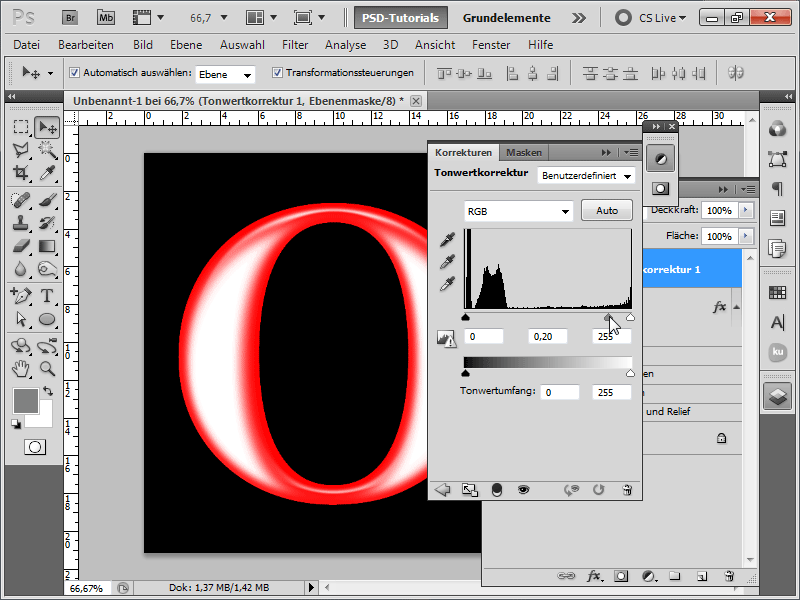Return to adjustment list arrow in Korrekturen
800x600 pixels.
click(442, 490)
